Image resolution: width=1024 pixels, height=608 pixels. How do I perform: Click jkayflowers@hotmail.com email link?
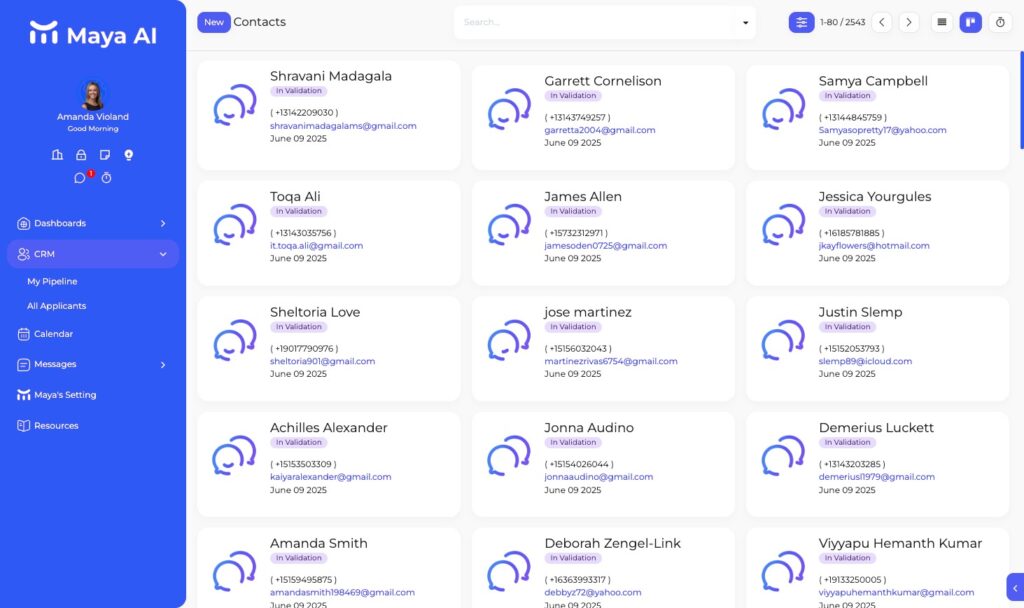tap(874, 246)
